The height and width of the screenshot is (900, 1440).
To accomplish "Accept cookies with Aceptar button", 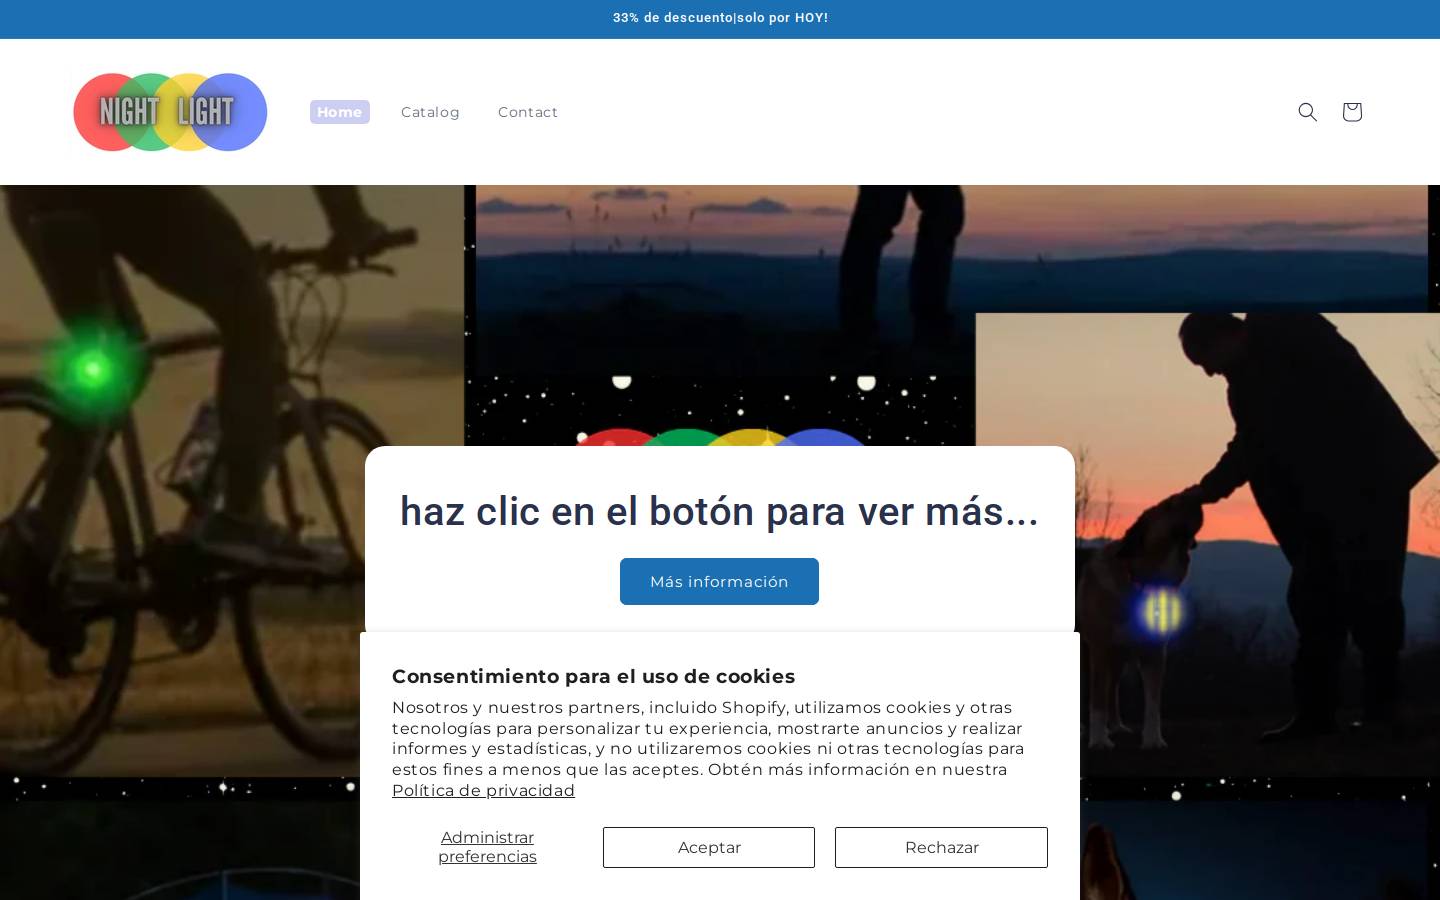I will [709, 847].
